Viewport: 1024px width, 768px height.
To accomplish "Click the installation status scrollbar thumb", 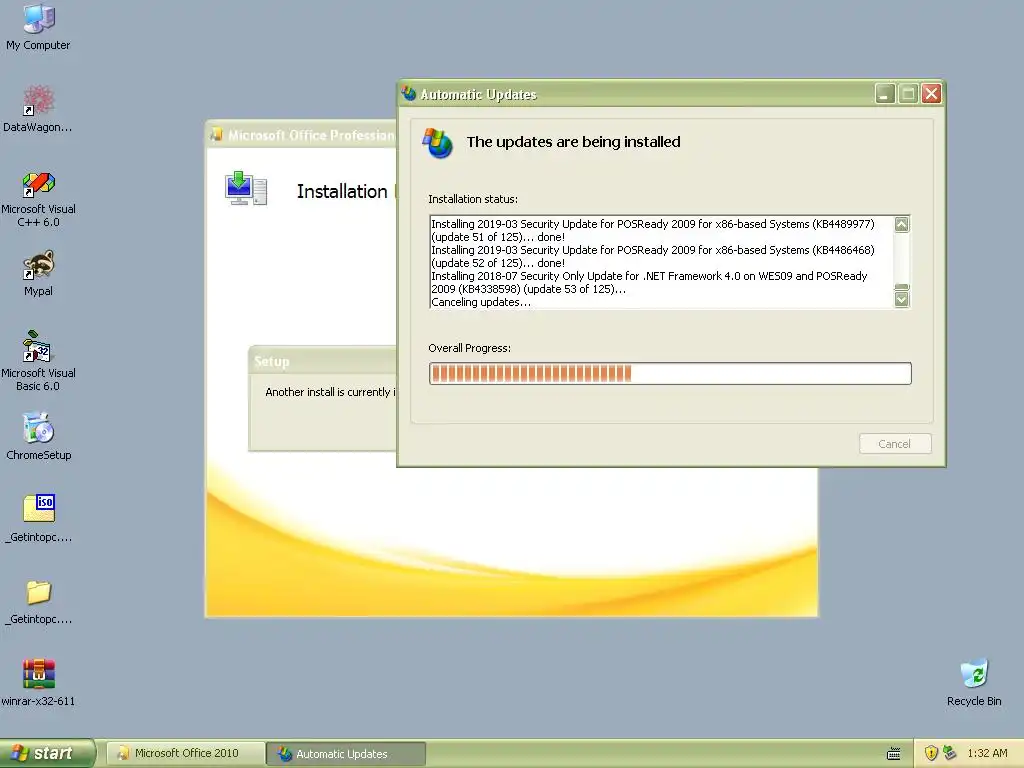I will tap(902, 287).
